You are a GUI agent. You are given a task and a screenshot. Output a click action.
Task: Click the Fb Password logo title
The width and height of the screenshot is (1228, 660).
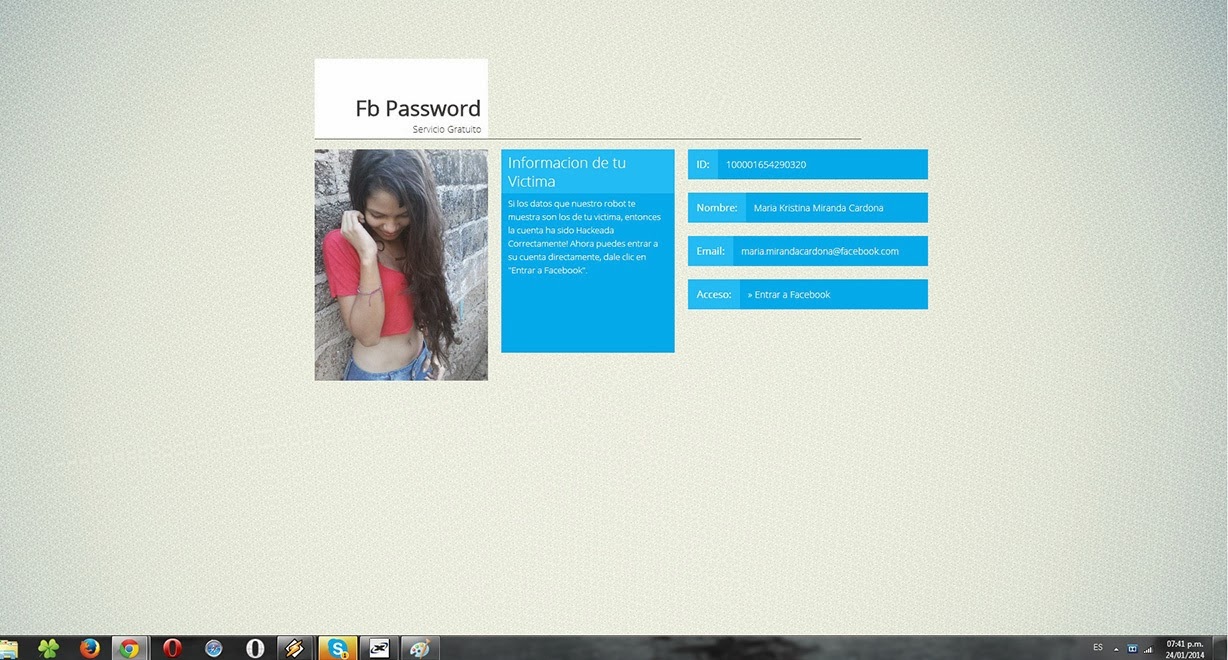[x=418, y=108]
